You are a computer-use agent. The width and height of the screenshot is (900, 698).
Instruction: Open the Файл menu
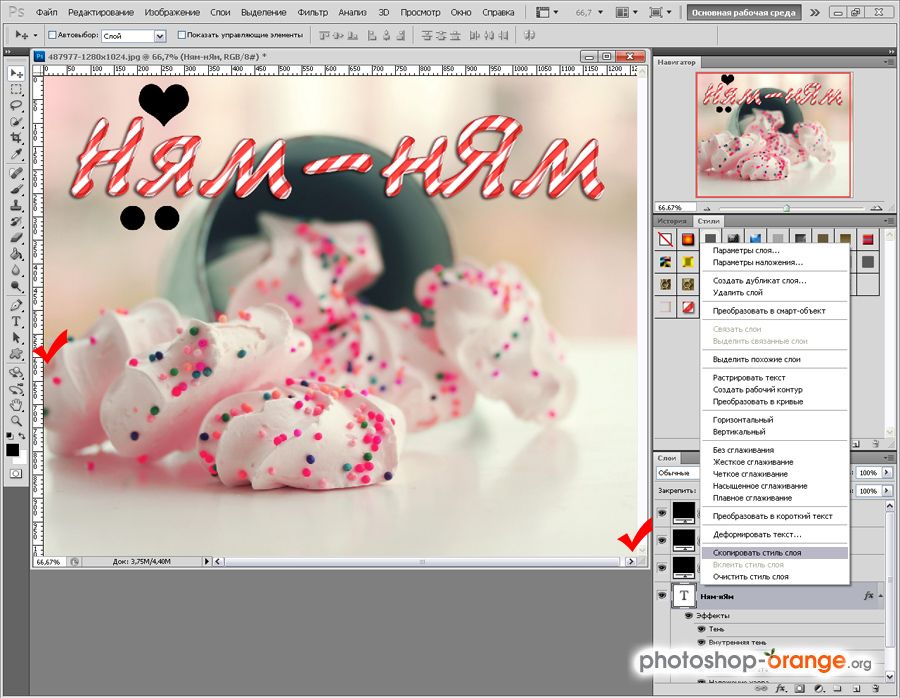pos(46,12)
